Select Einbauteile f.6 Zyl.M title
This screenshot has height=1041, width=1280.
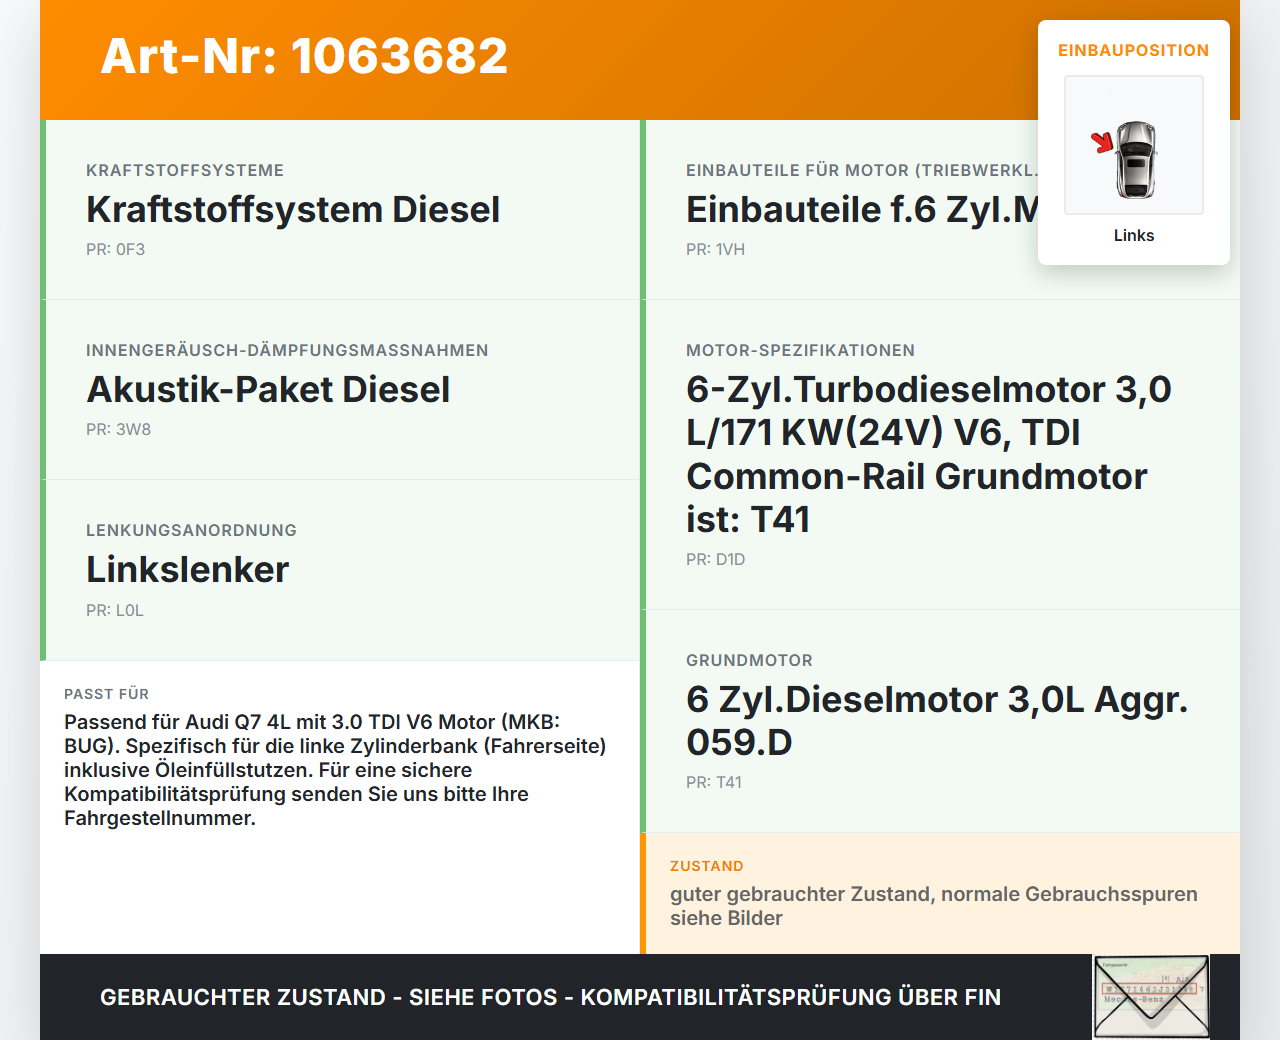(x=862, y=209)
